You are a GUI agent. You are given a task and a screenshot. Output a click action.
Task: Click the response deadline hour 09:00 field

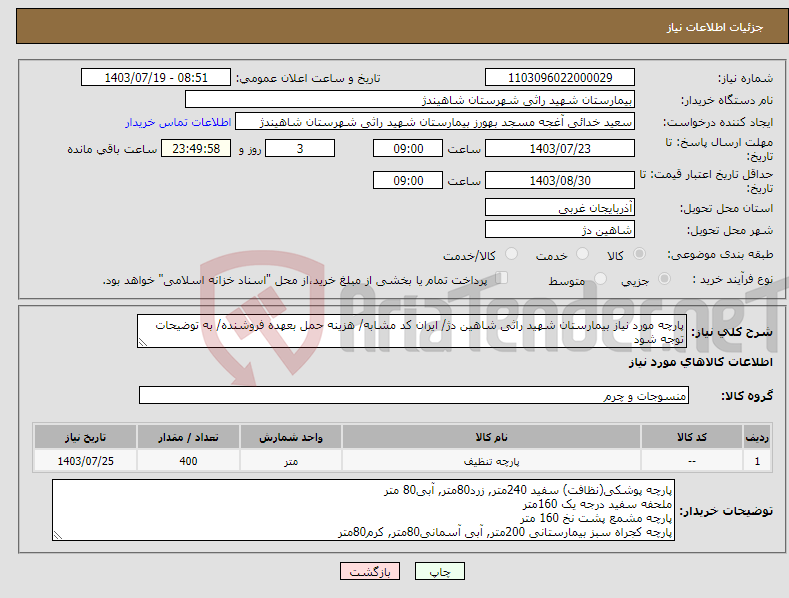(408, 148)
